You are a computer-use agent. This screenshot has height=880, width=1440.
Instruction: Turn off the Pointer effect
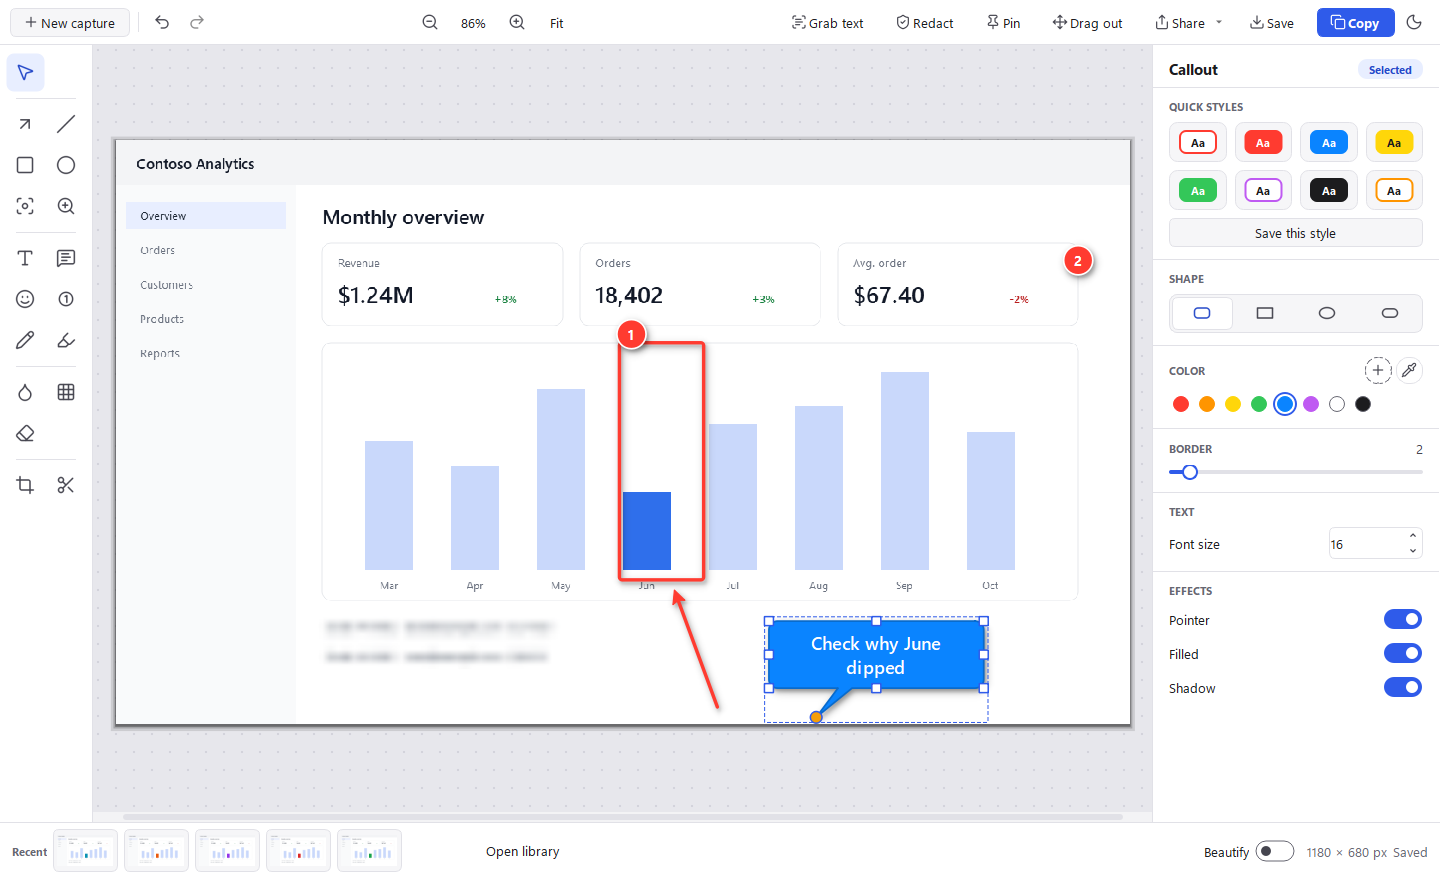click(x=1403, y=620)
